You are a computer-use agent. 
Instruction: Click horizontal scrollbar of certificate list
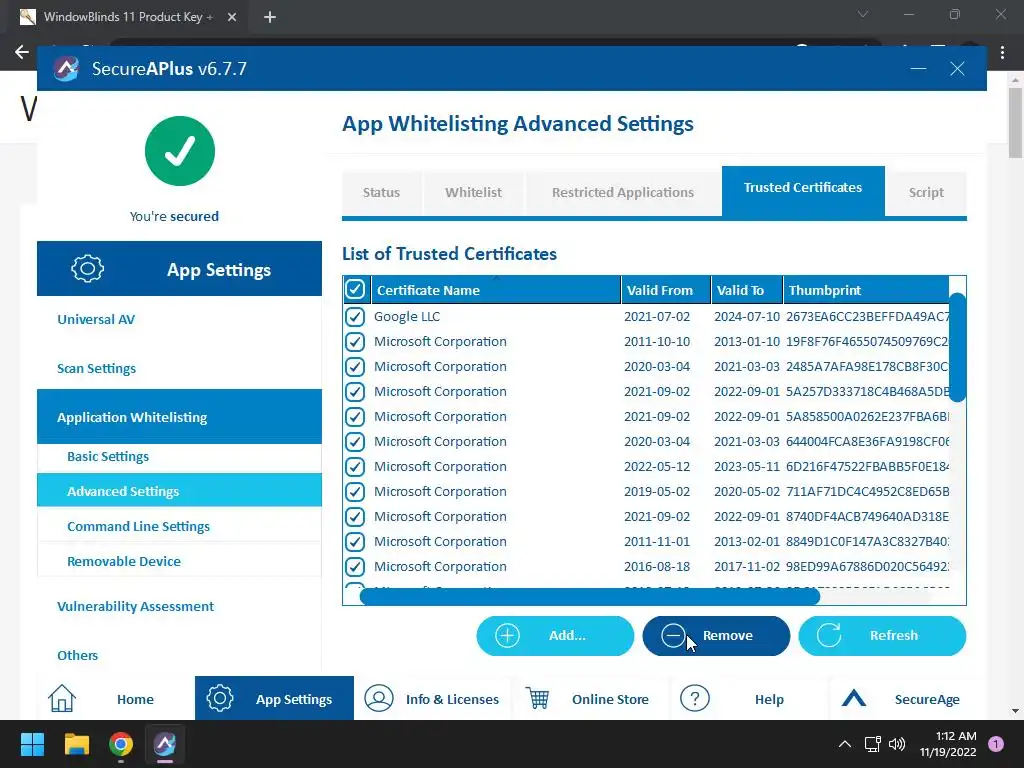[590, 596]
